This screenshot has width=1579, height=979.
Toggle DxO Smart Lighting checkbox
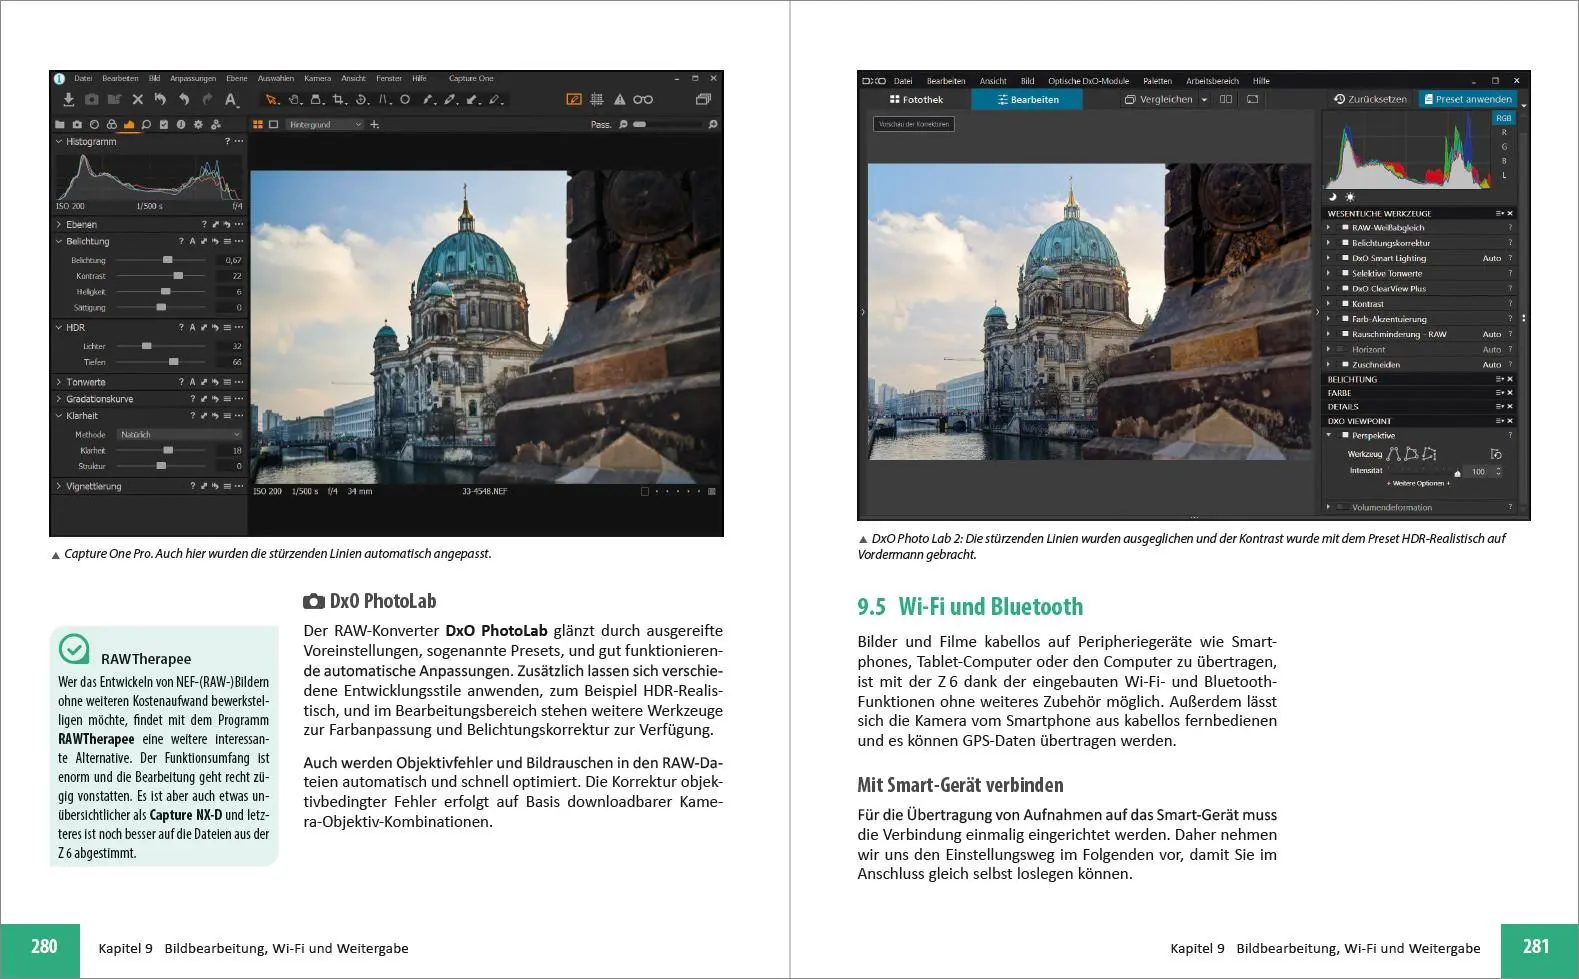click(1345, 258)
